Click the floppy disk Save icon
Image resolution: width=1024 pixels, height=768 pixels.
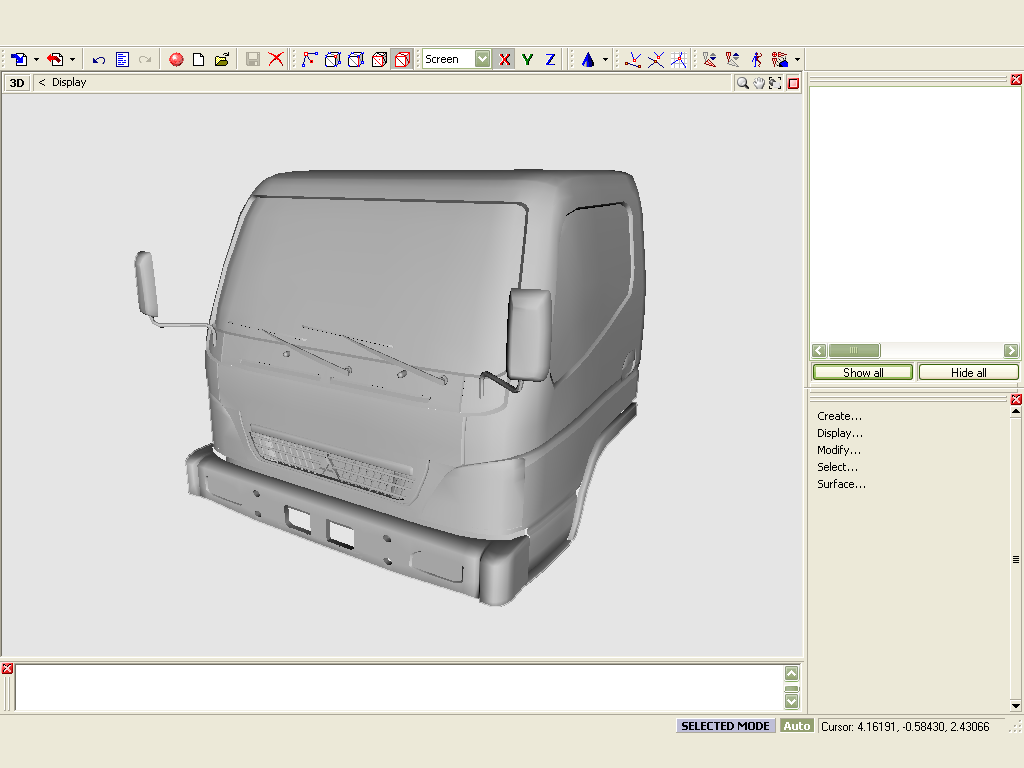point(253,59)
